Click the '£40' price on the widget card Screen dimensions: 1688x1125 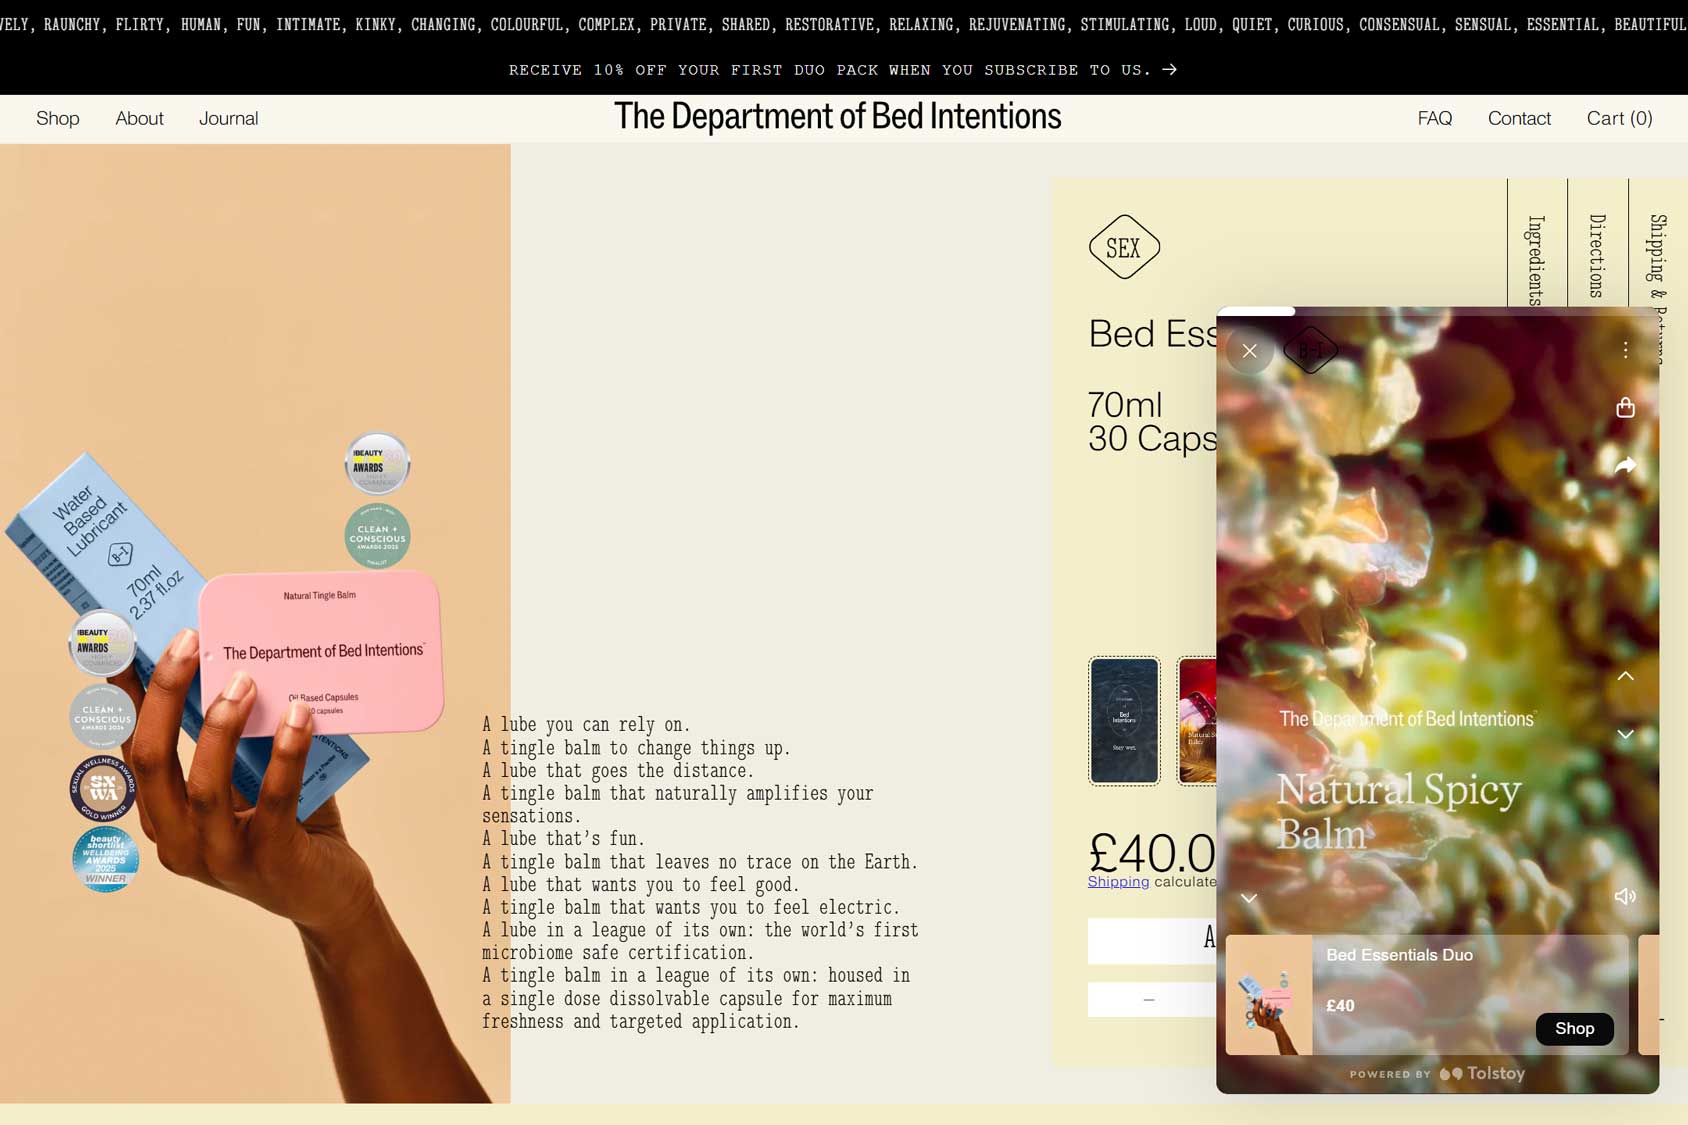pyautogui.click(x=1340, y=1006)
